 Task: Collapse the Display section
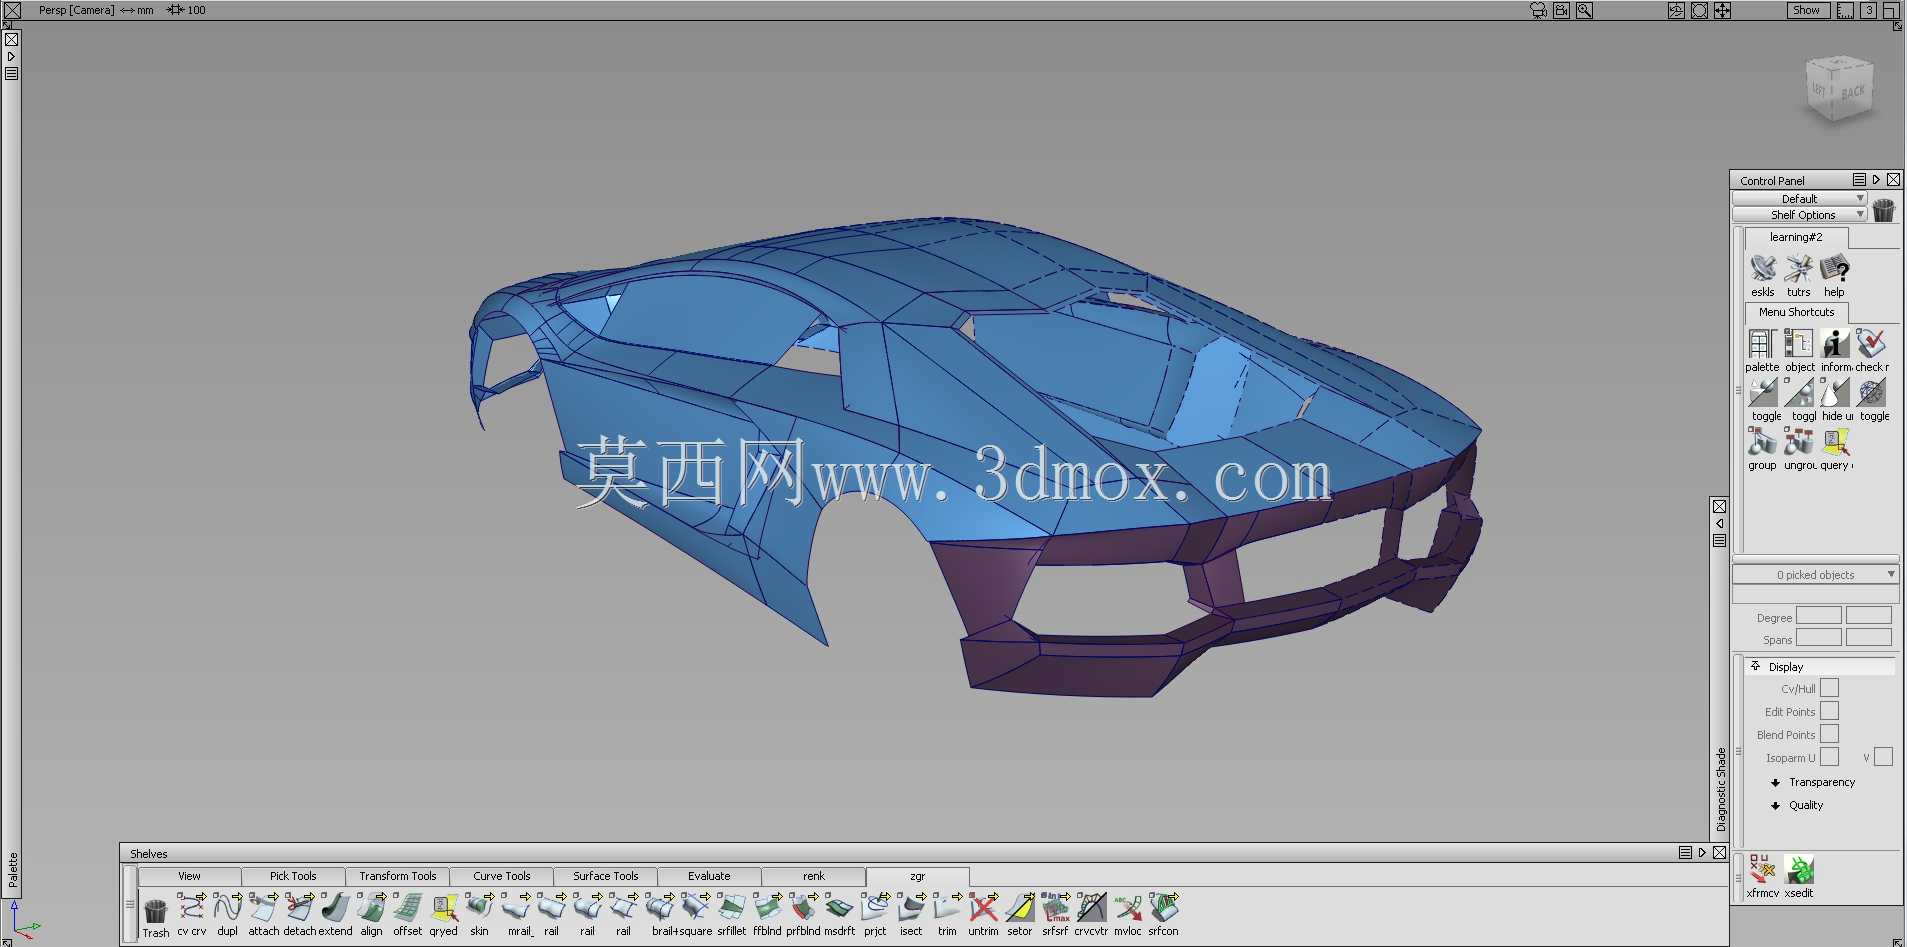pos(1755,666)
